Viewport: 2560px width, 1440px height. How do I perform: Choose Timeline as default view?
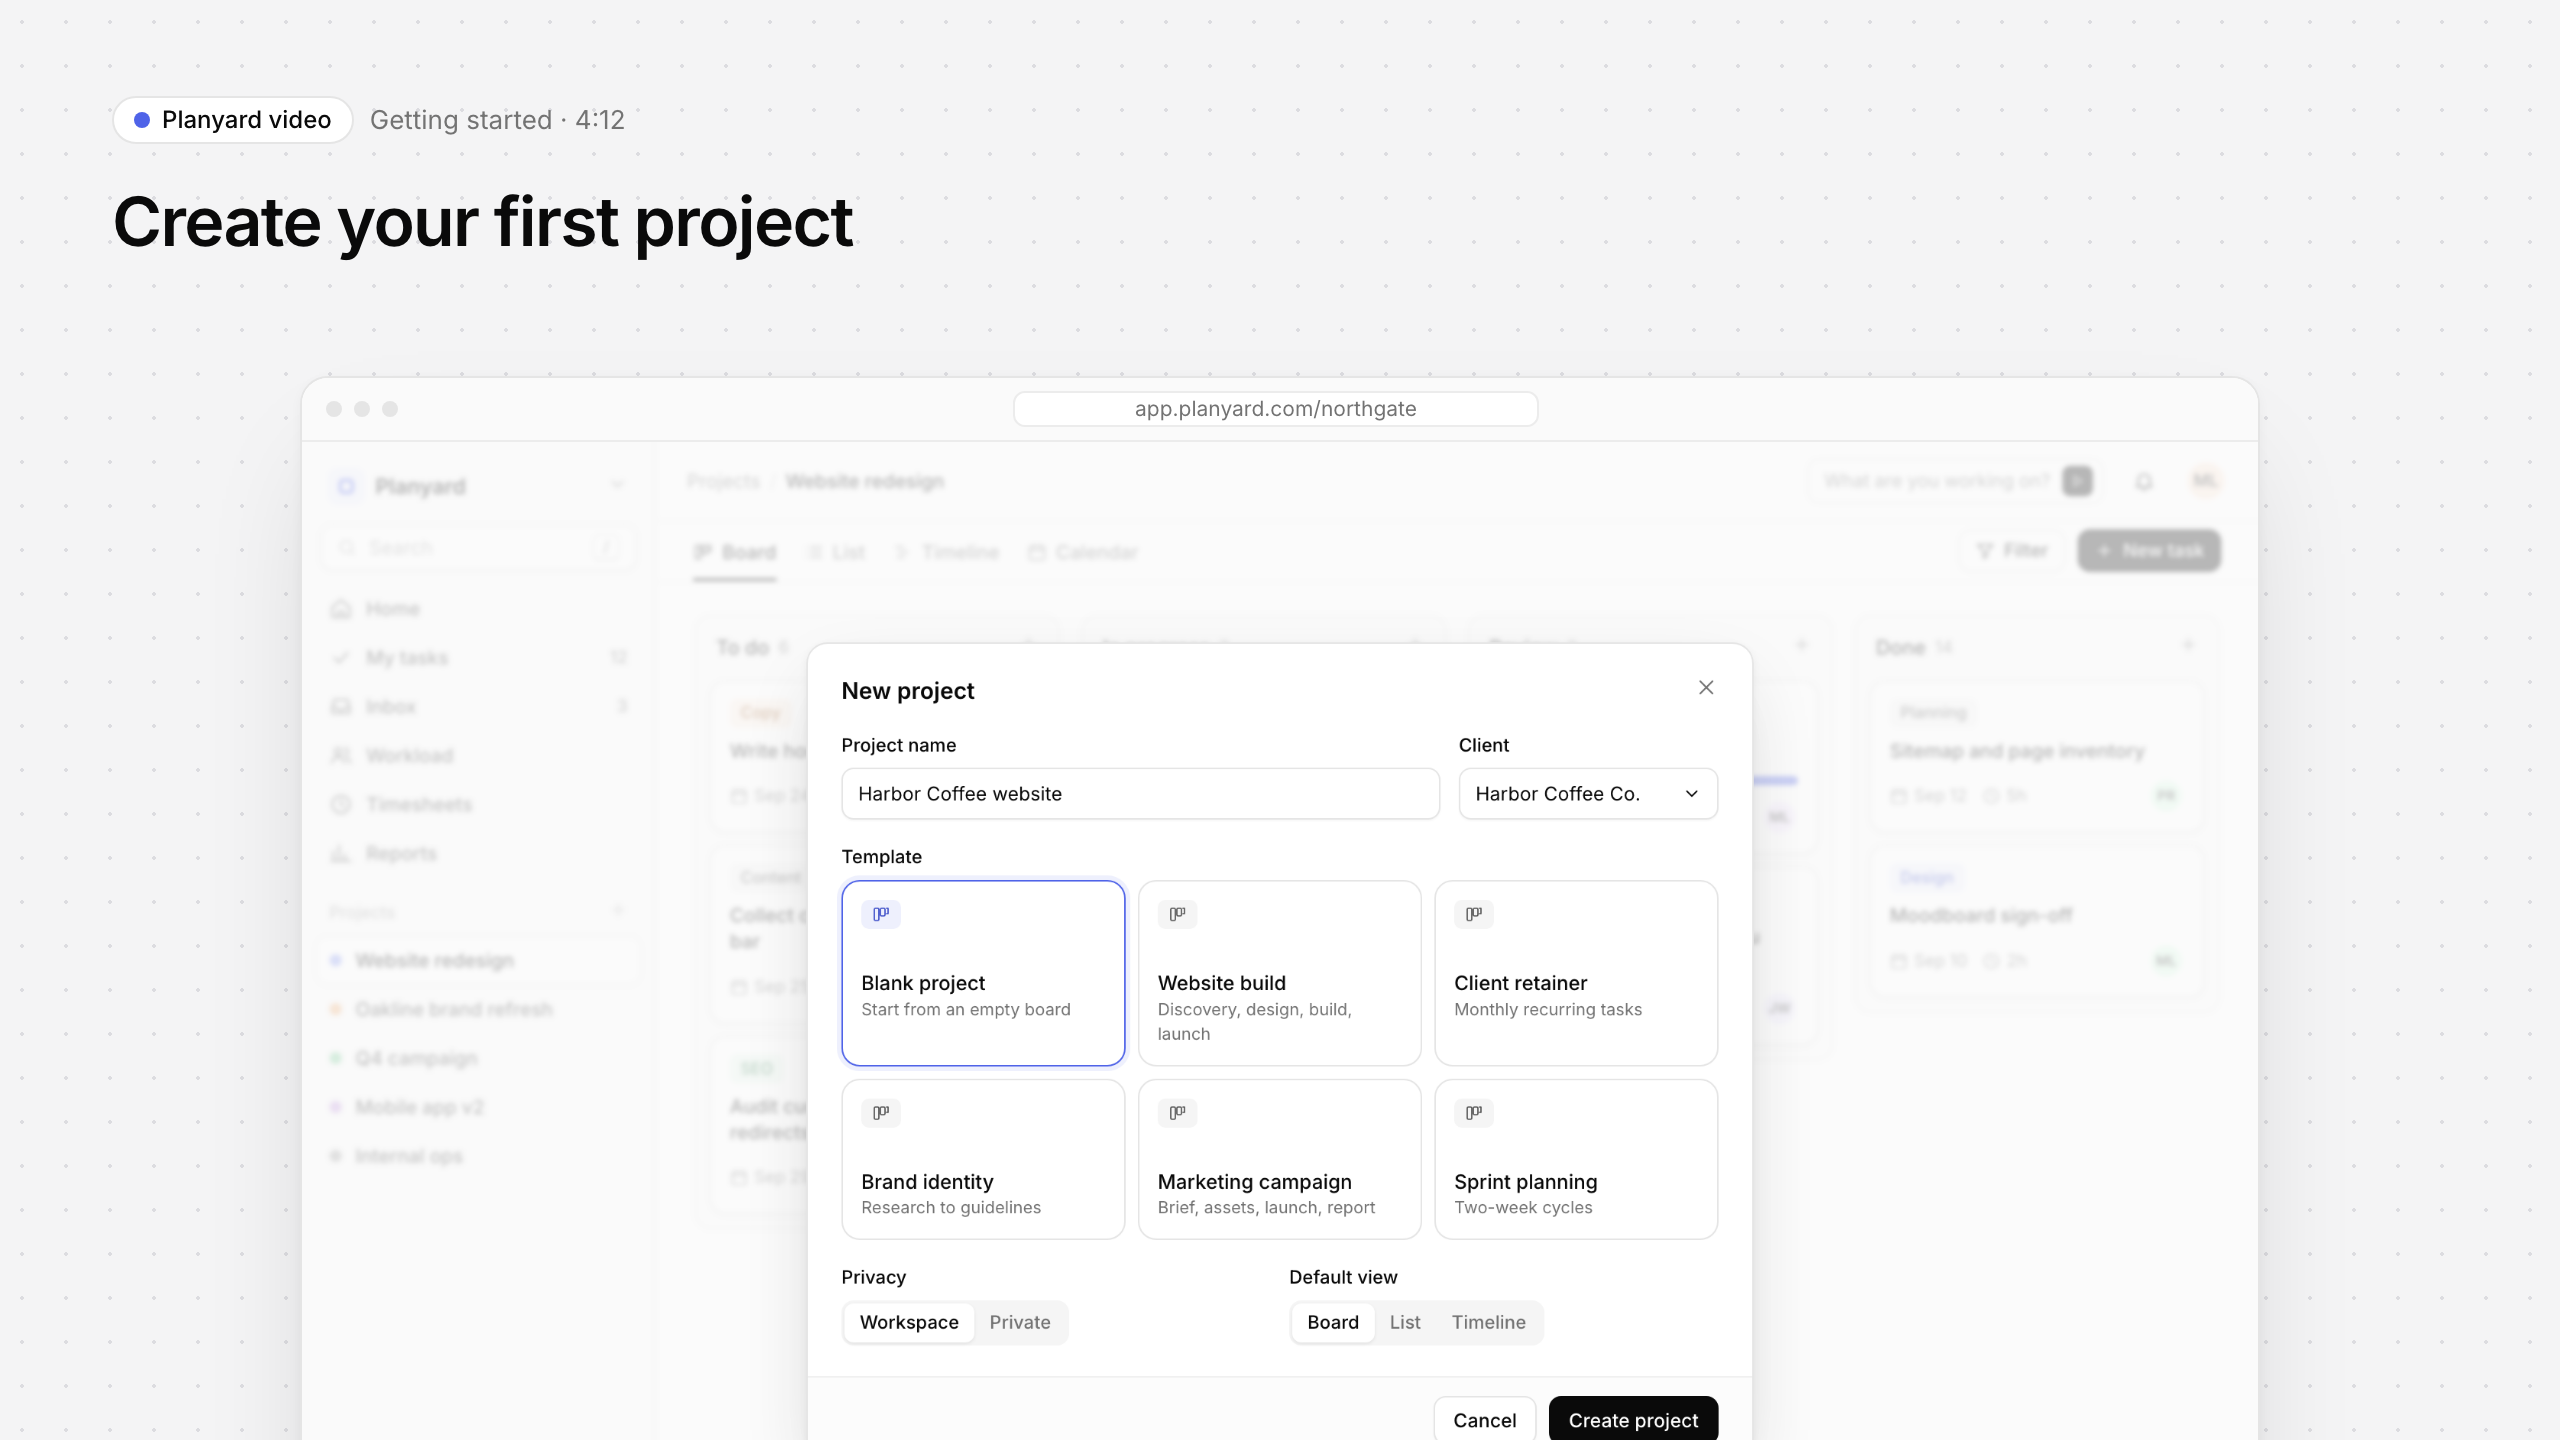click(1488, 1322)
